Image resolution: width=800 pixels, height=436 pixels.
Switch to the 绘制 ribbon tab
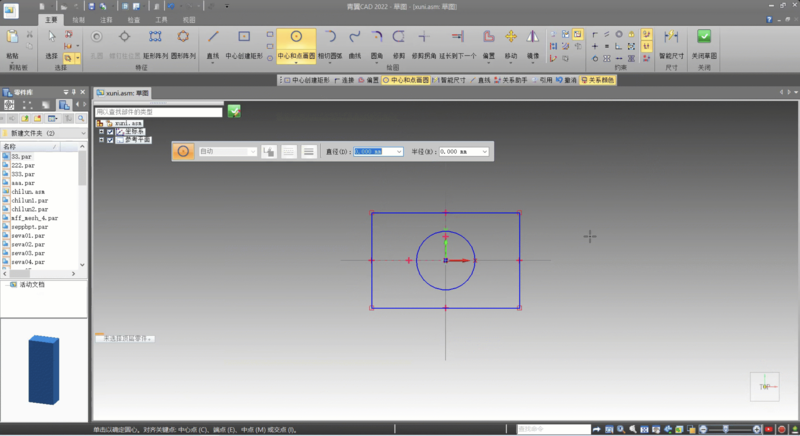click(x=80, y=19)
